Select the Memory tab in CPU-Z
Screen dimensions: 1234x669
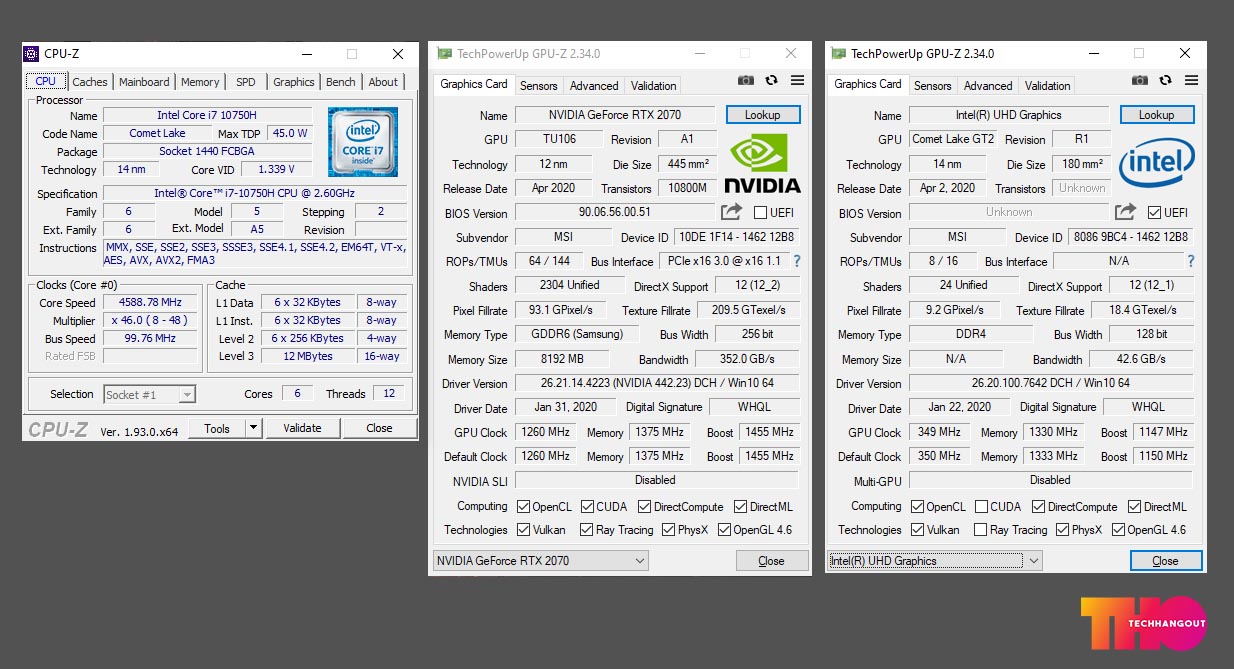click(200, 82)
